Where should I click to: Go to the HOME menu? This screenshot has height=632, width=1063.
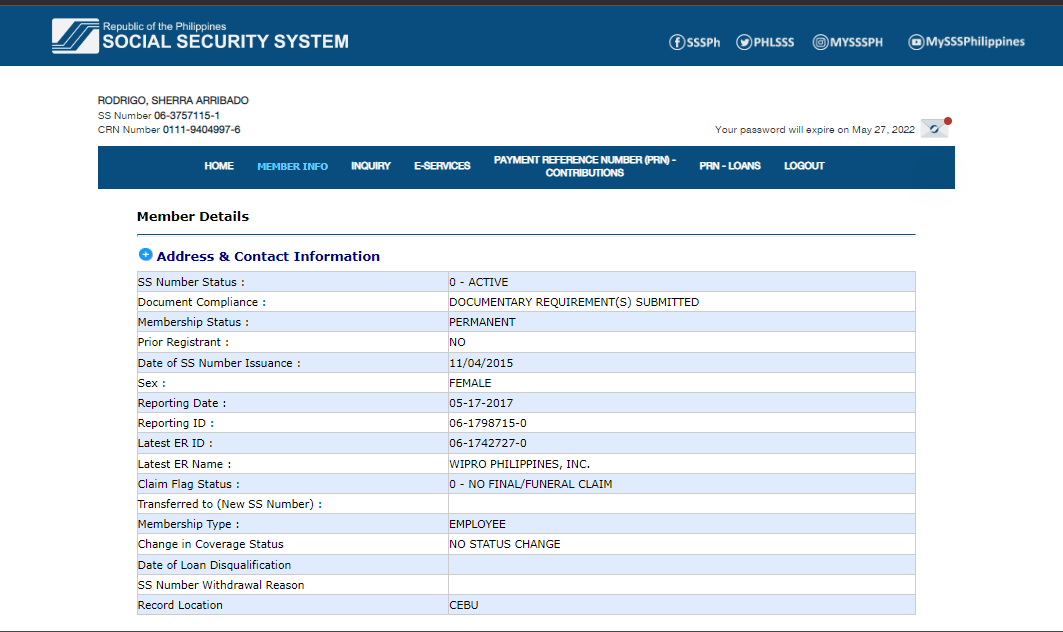pos(219,166)
